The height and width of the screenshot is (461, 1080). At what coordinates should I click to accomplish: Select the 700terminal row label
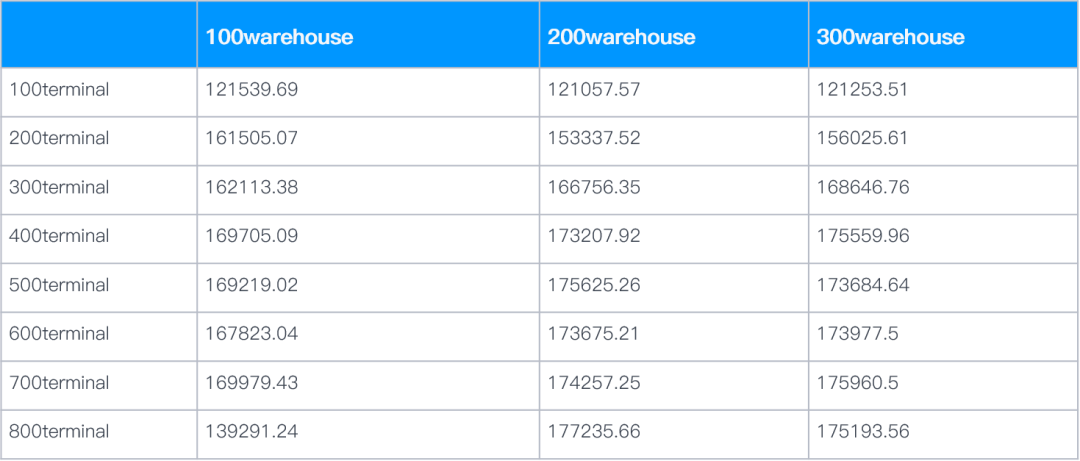coord(59,383)
